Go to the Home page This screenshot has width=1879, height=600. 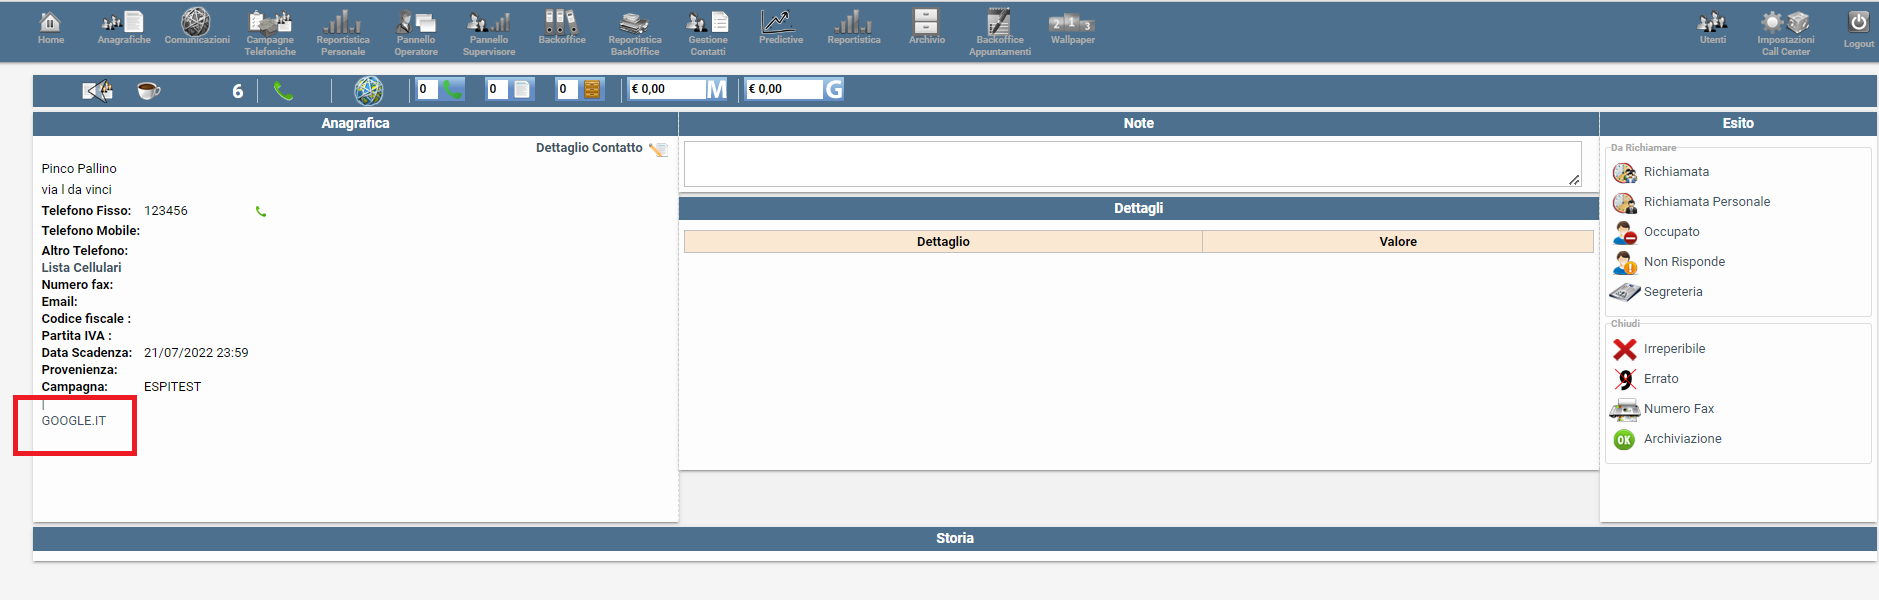[50, 28]
